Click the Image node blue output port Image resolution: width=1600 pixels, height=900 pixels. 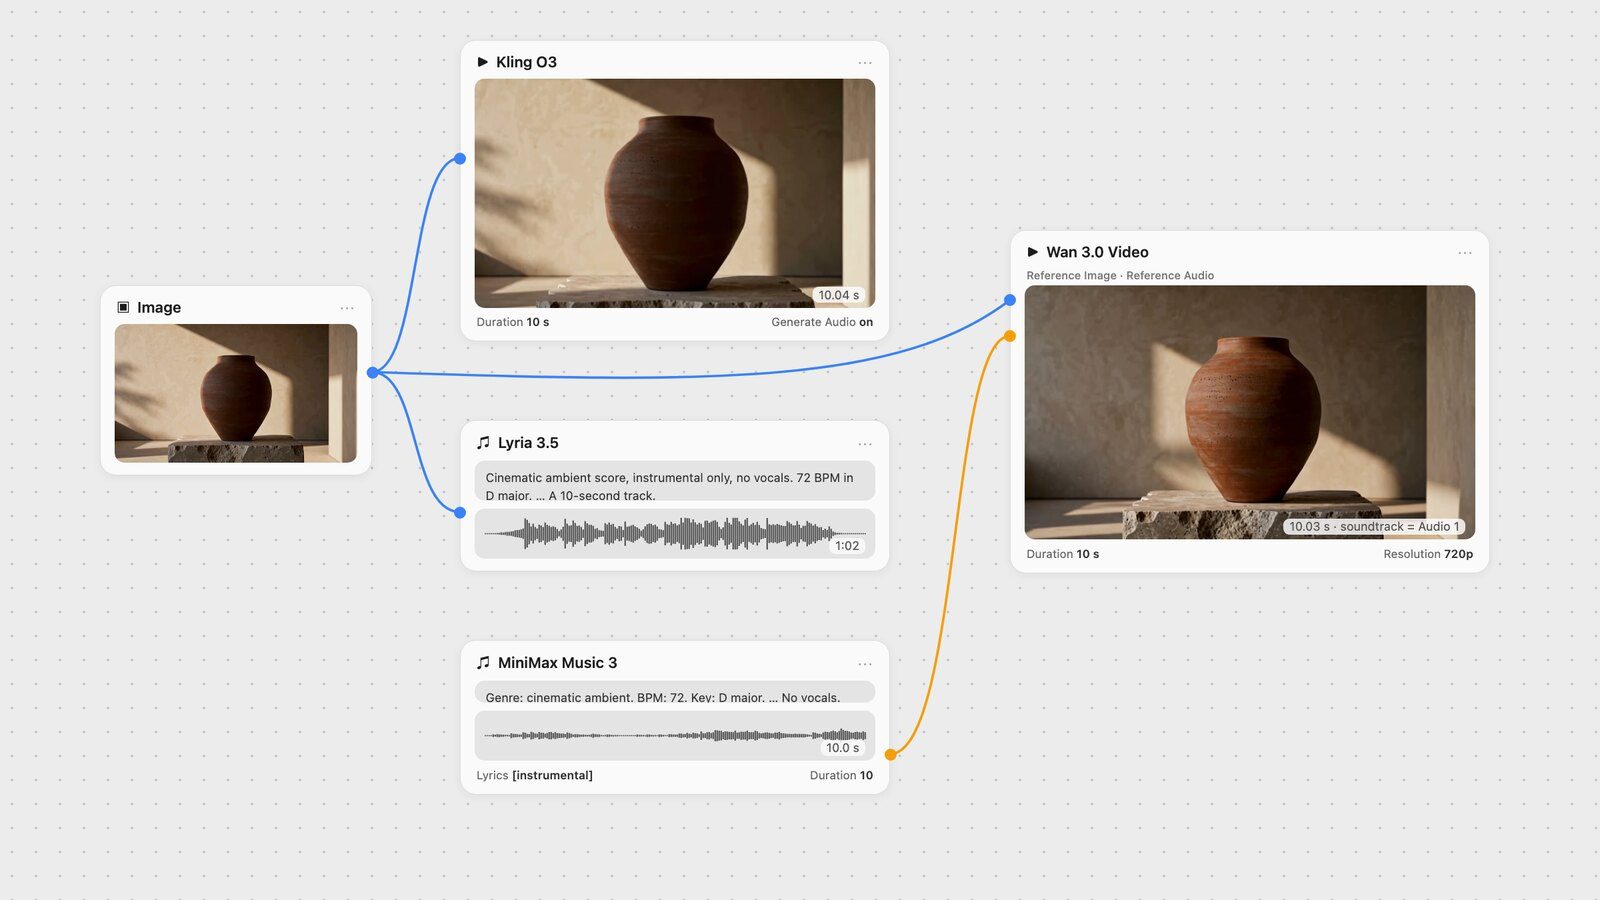pos(373,372)
